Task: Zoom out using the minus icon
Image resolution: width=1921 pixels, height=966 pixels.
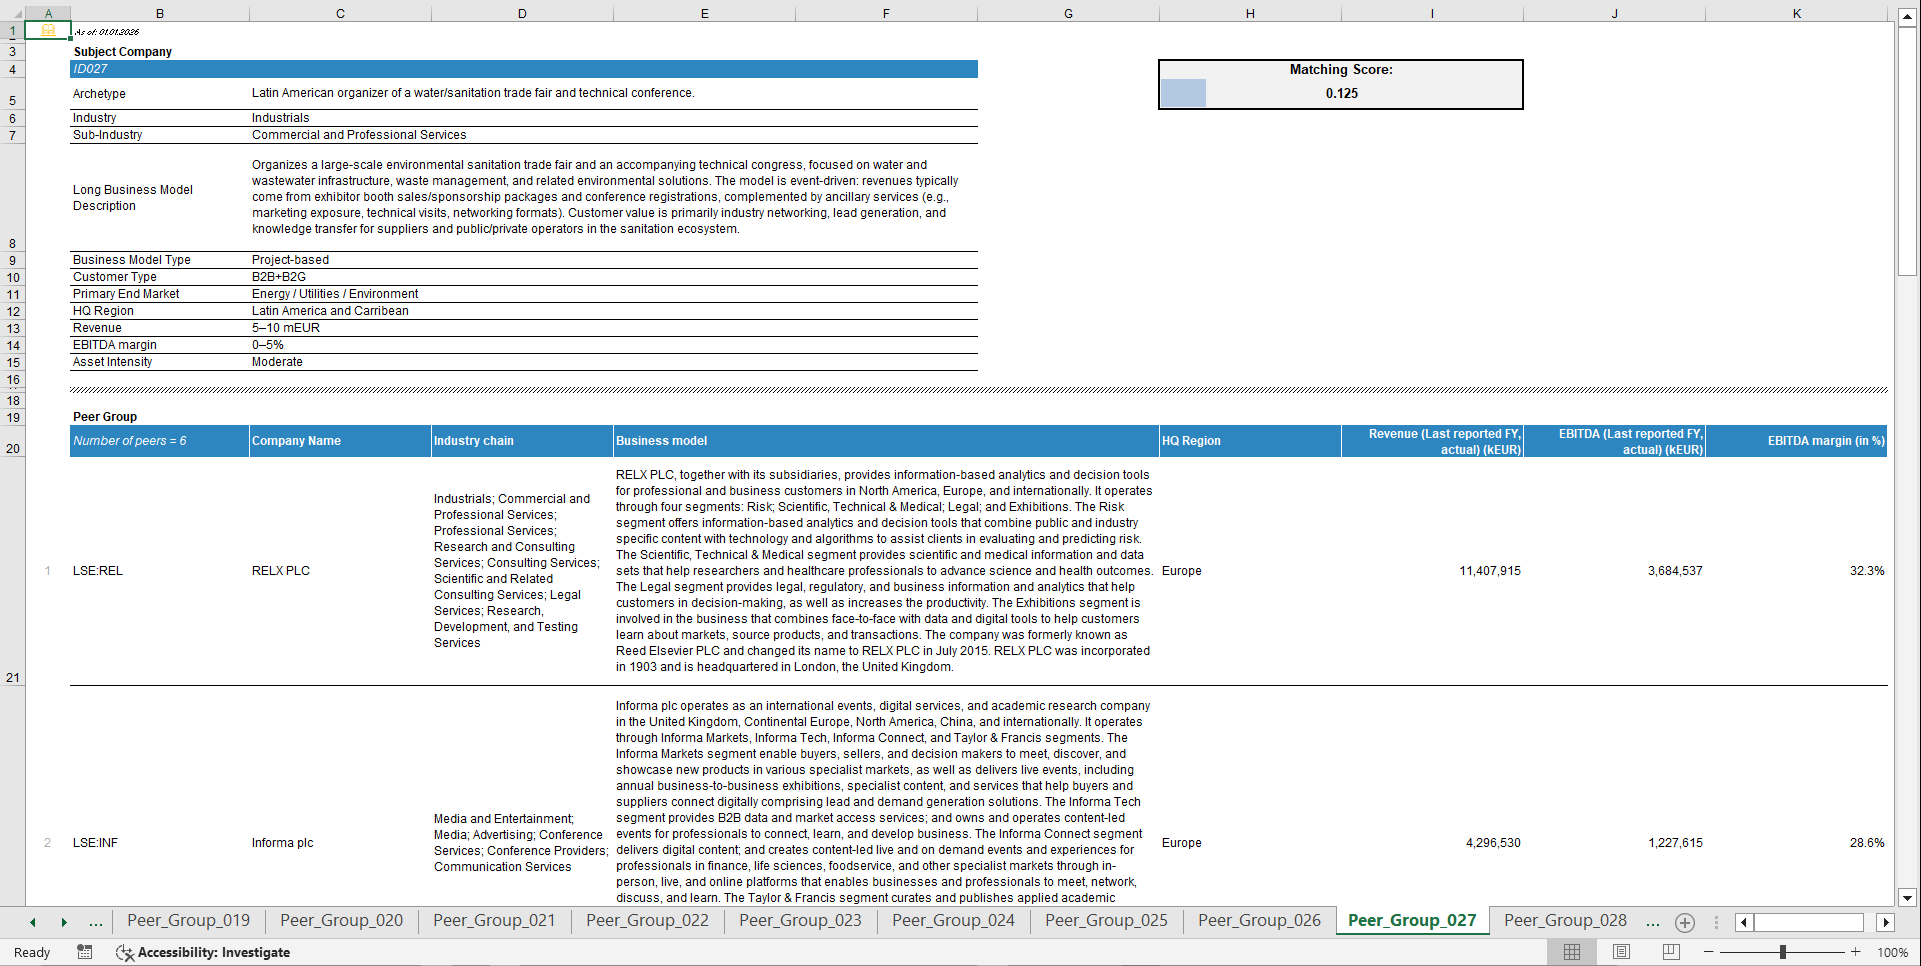Action: [1709, 952]
